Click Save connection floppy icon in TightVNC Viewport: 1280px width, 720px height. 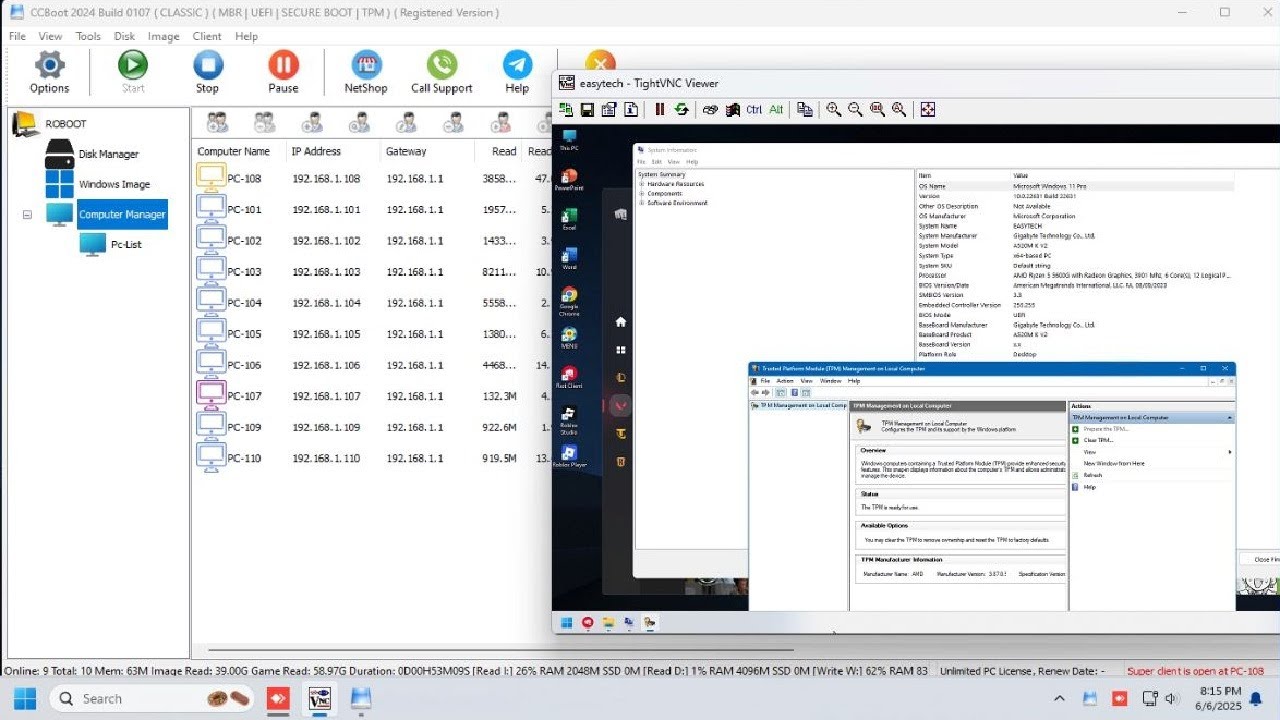(x=588, y=109)
